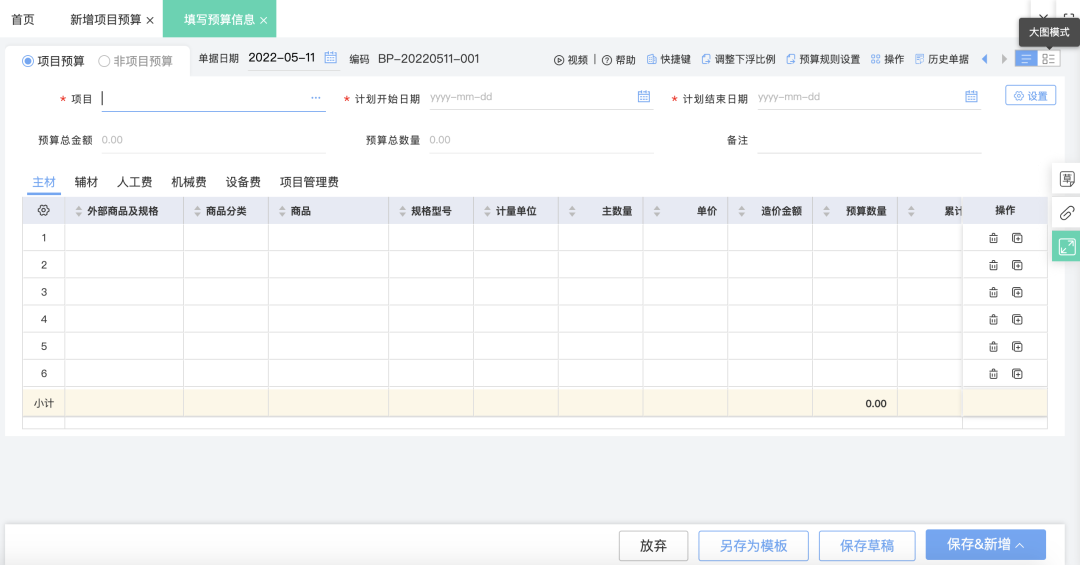Open the 计划开始日期 calendar icon
This screenshot has width=1080, height=565.
pos(644,96)
